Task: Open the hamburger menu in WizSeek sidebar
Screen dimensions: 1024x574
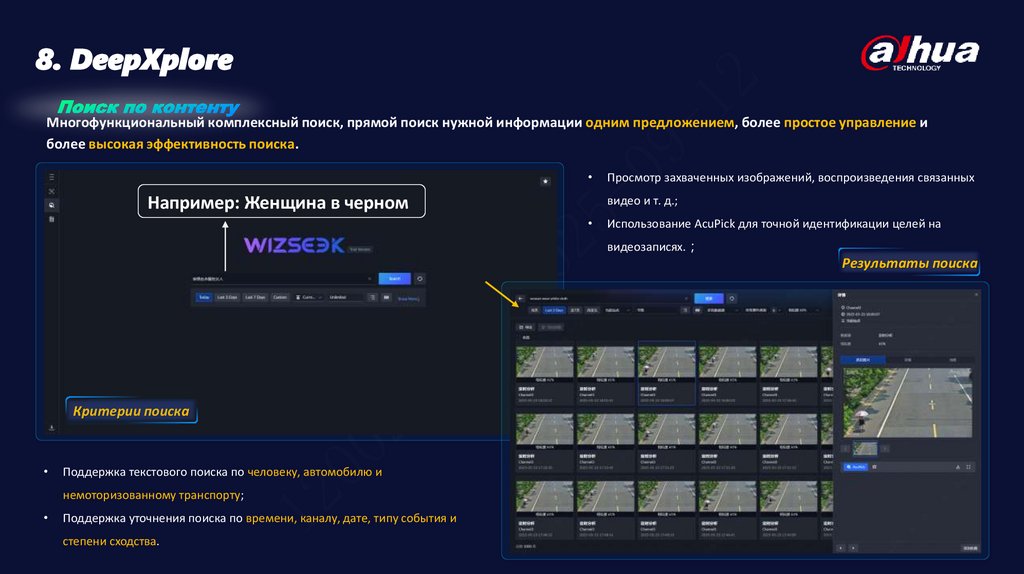Action: (x=52, y=177)
